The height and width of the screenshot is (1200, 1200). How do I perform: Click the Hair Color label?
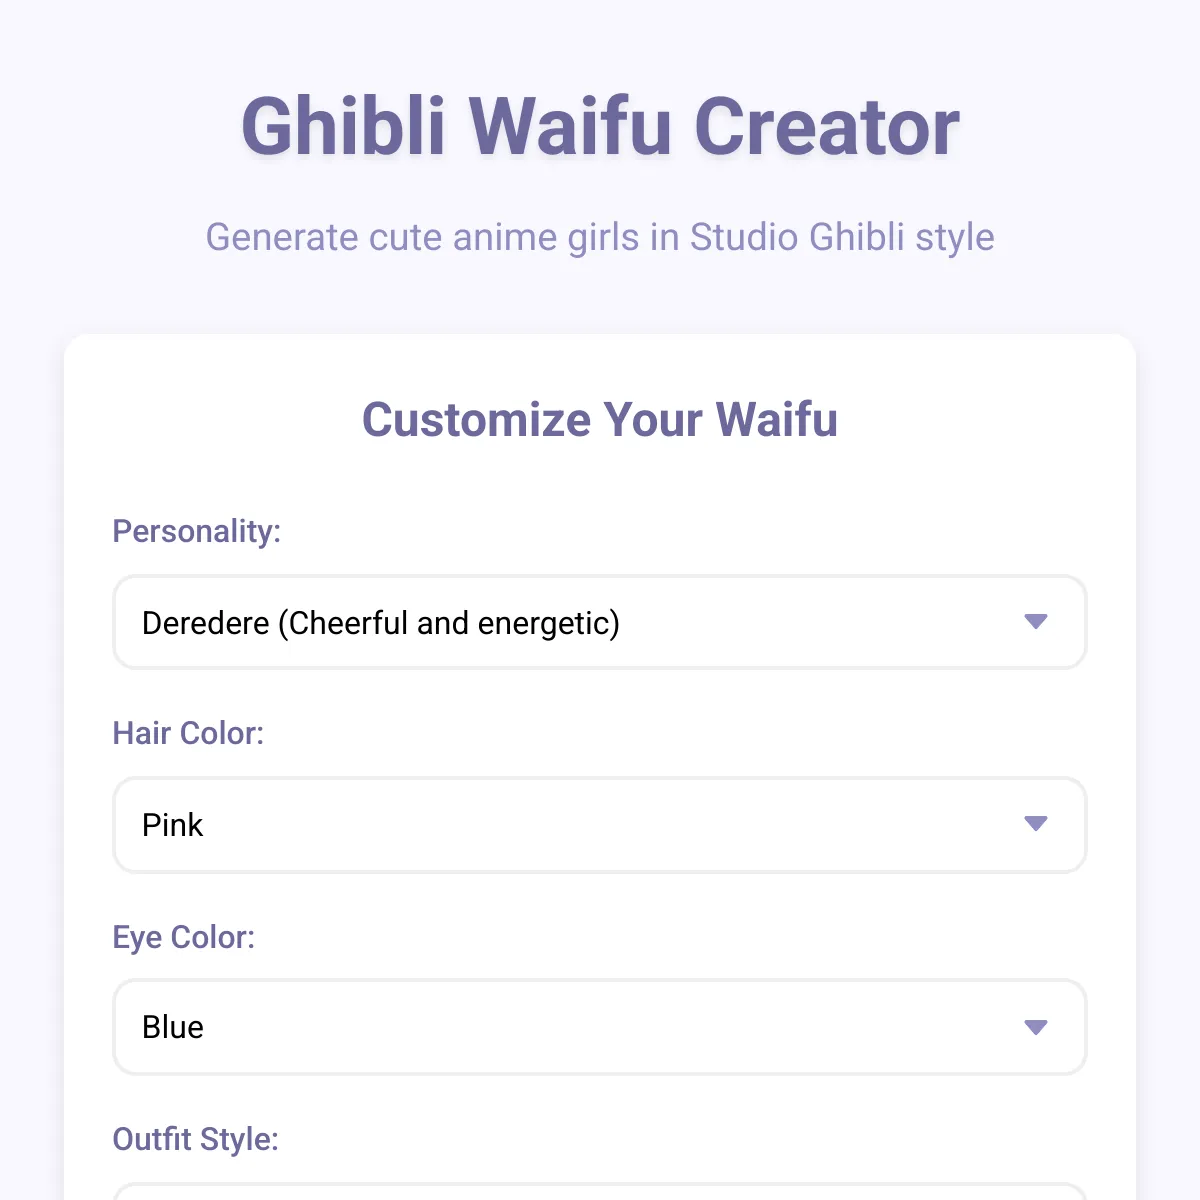pos(188,733)
